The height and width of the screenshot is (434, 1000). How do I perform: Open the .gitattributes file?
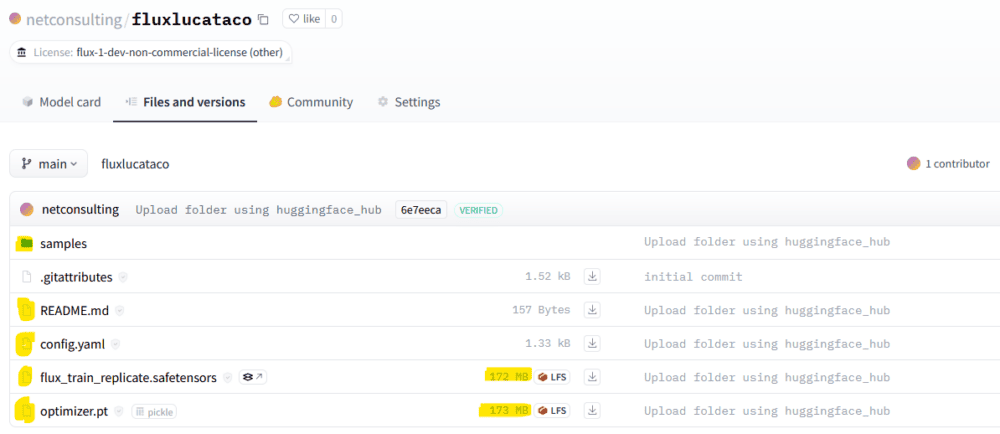tap(76, 277)
